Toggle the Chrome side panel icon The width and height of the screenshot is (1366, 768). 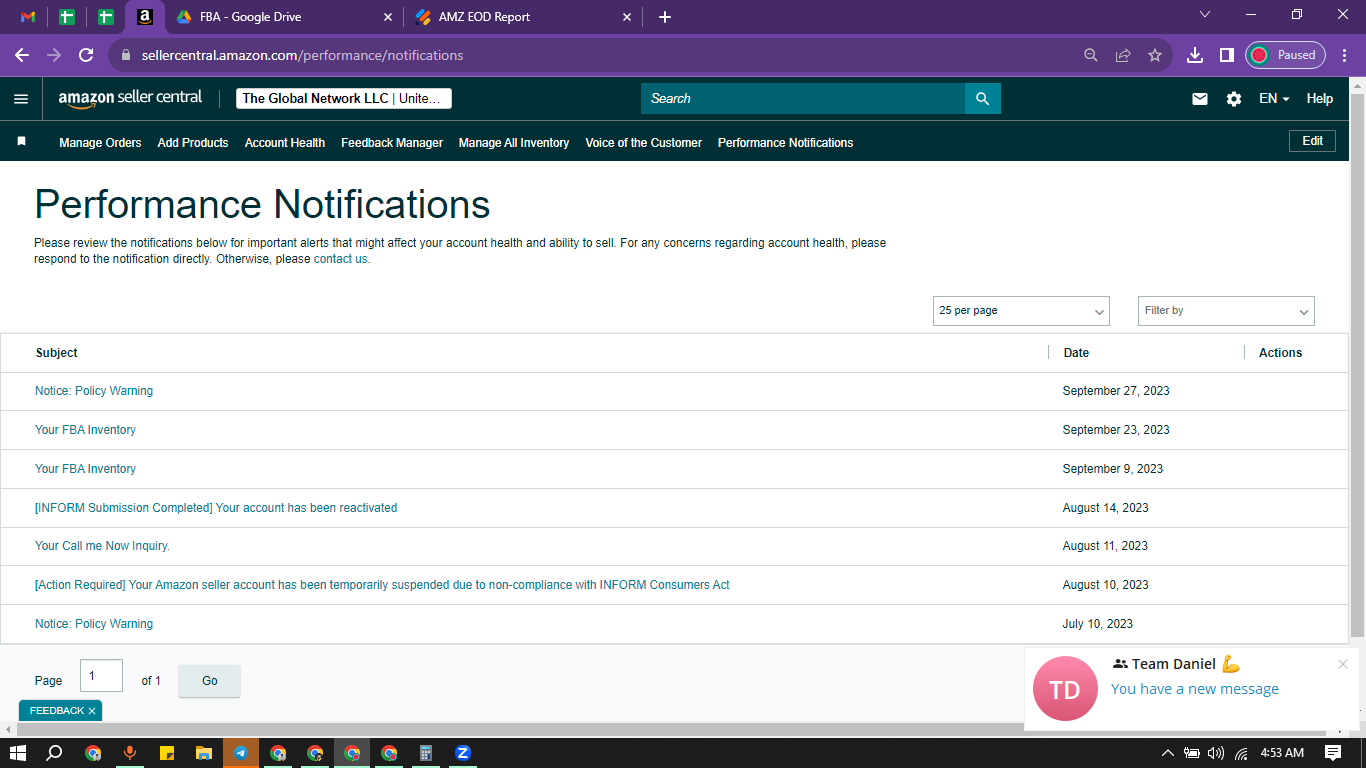tap(1226, 55)
